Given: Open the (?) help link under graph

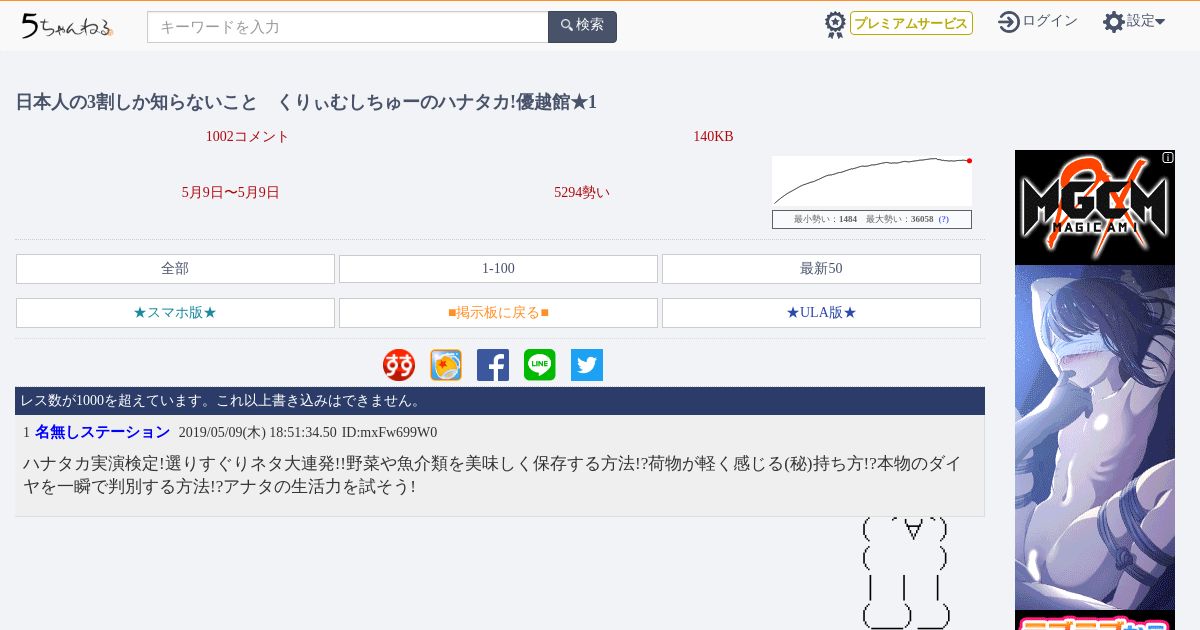Looking at the screenshot, I should coord(943,219).
